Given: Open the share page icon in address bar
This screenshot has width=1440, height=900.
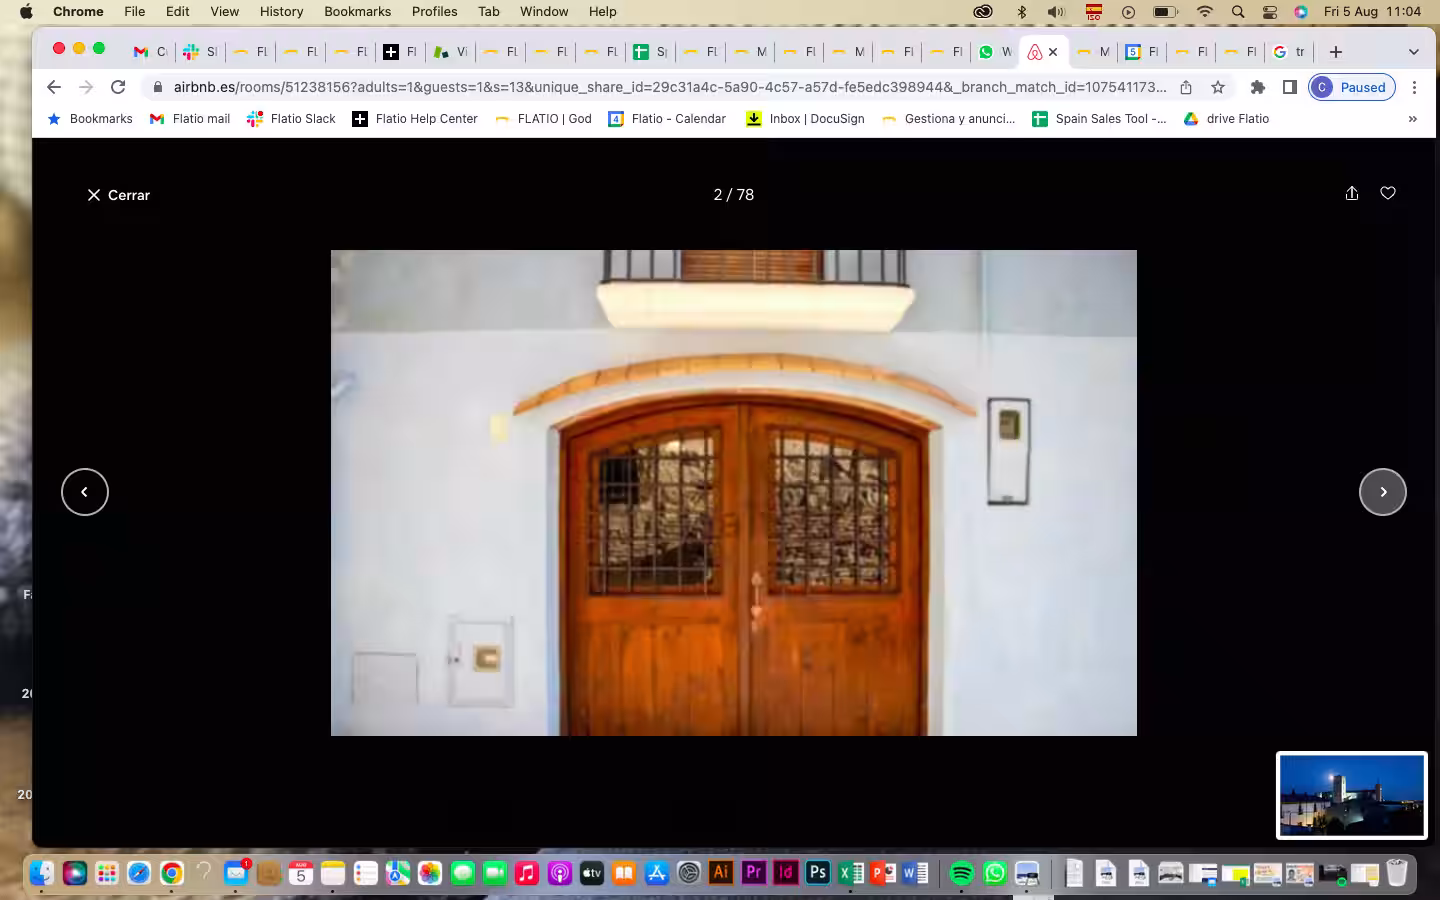Looking at the screenshot, I should coord(1186,87).
